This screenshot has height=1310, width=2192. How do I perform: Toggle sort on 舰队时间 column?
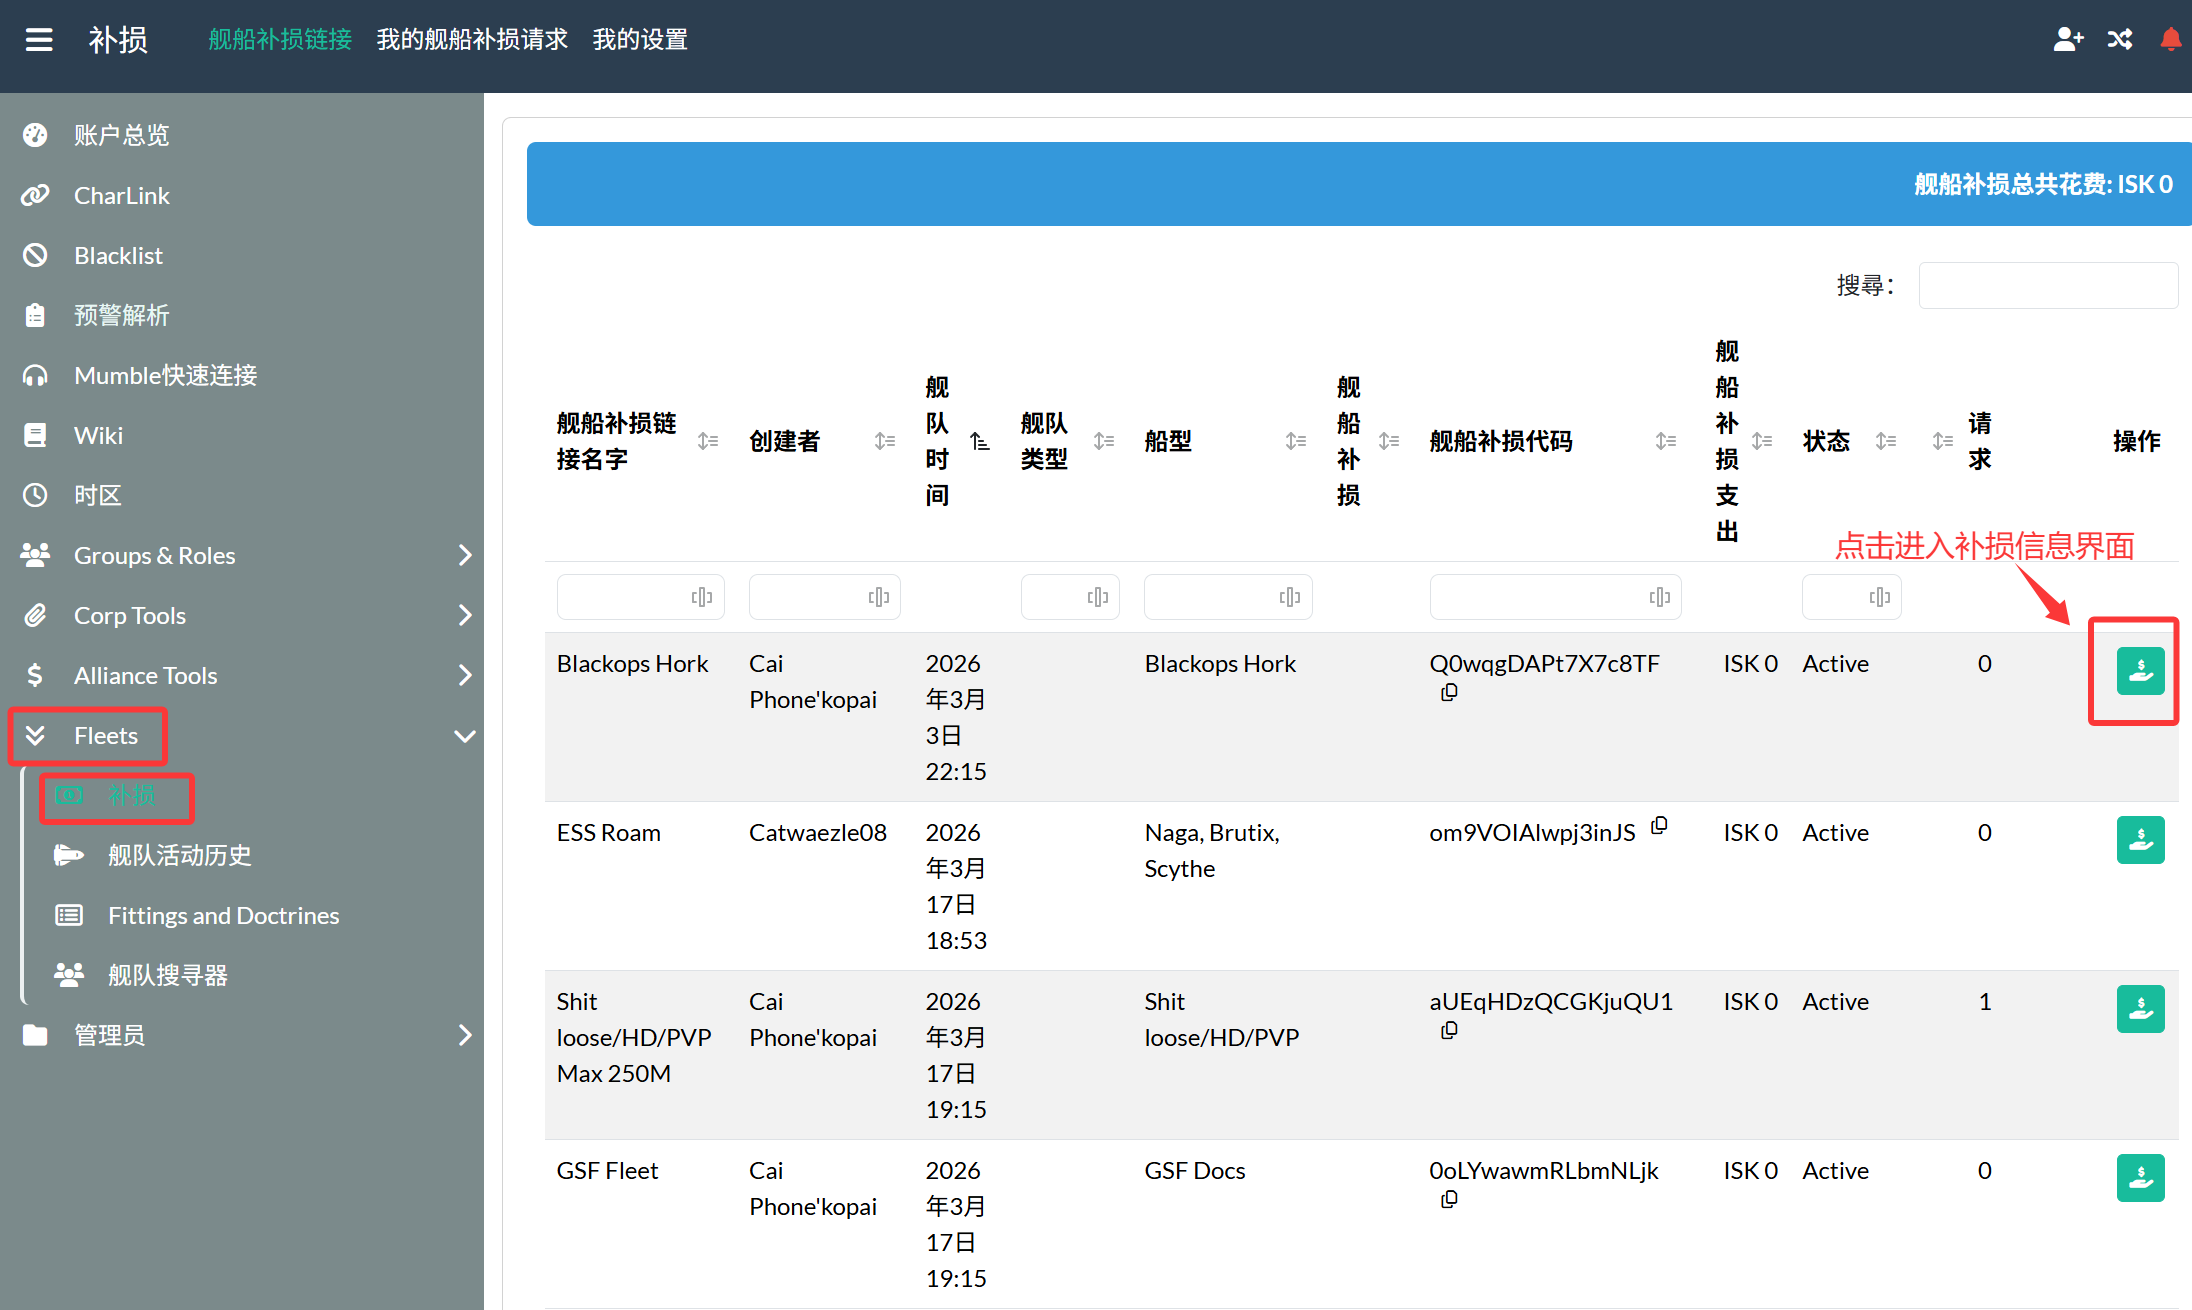click(x=980, y=441)
